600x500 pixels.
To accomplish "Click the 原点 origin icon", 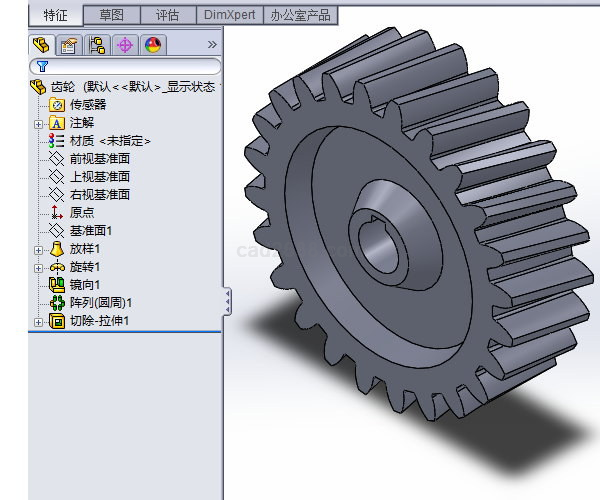I will click(x=57, y=212).
